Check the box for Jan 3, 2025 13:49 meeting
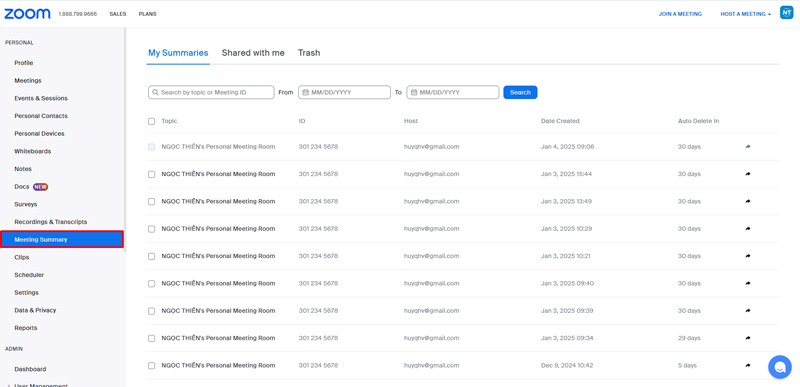800x387 pixels. [x=151, y=201]
